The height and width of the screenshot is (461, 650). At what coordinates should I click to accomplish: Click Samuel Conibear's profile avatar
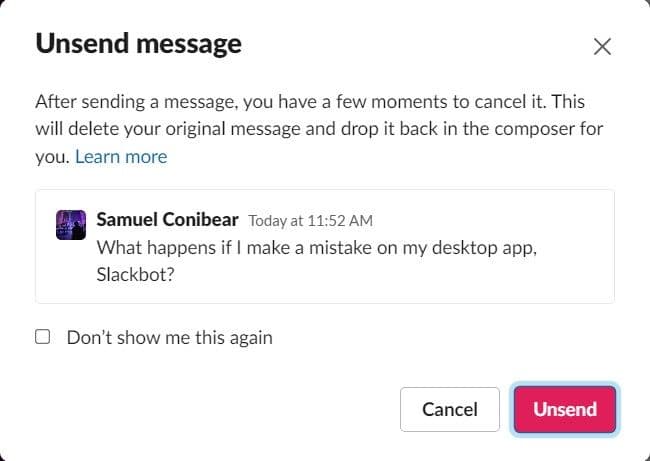(x=71, y=225)
